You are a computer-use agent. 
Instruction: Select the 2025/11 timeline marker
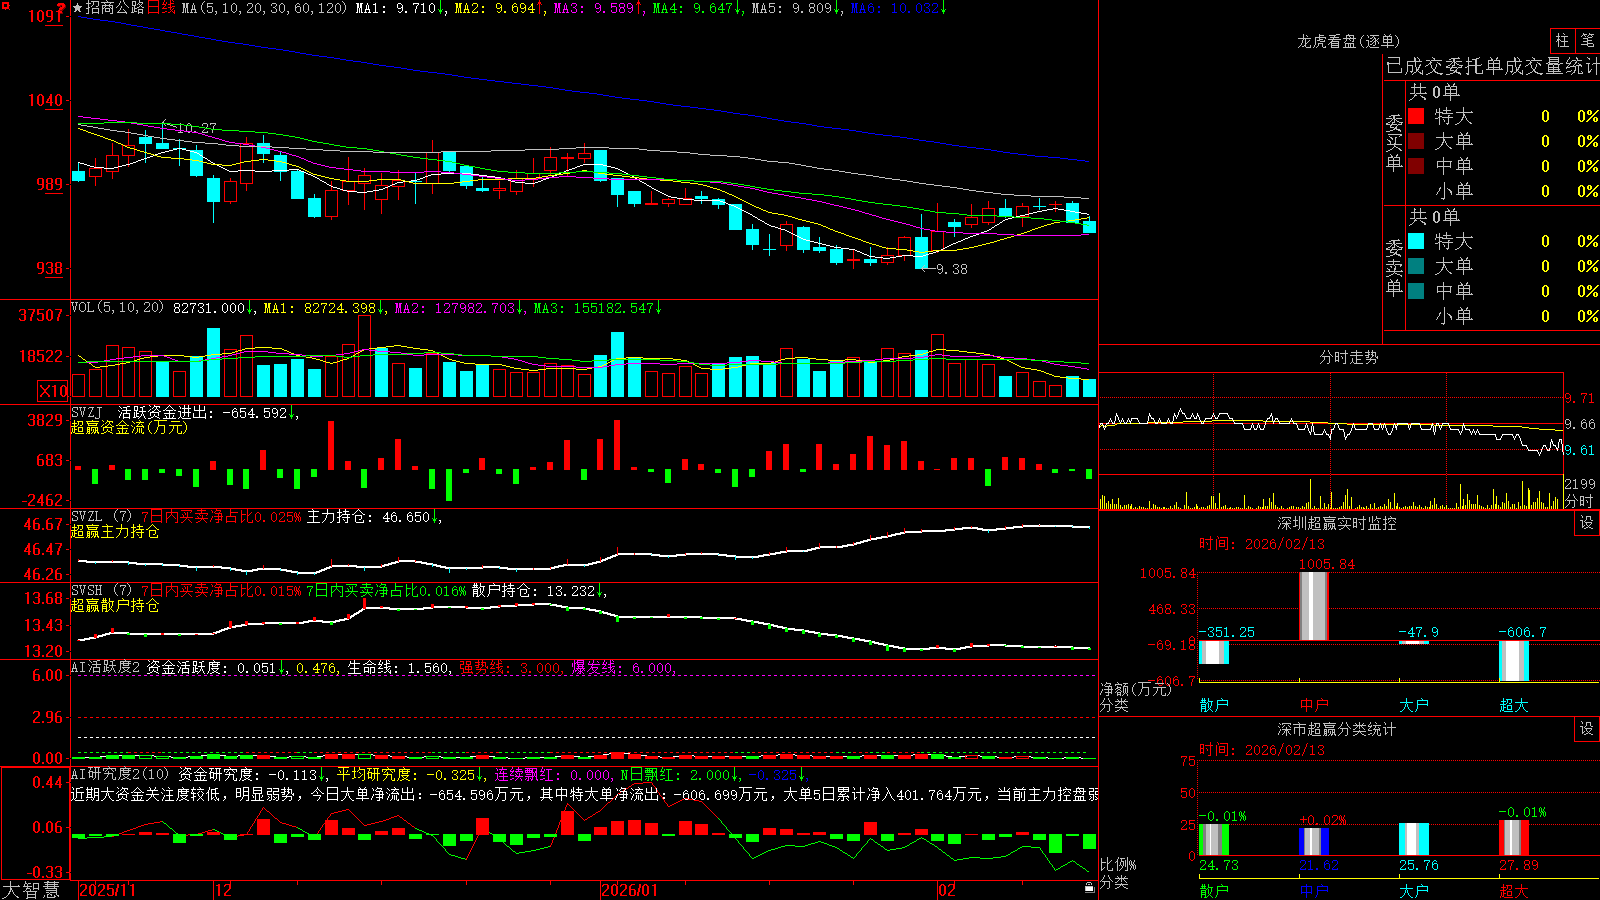(107, 890)
